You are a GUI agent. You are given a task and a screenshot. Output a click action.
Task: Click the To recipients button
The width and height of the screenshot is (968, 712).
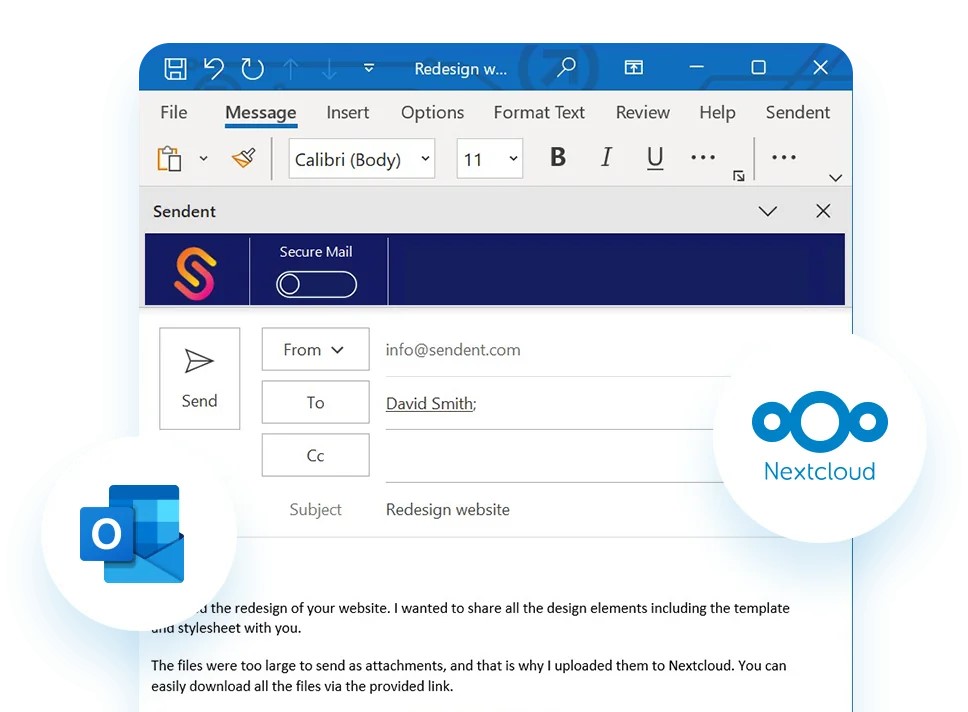(x=315, y=402)
